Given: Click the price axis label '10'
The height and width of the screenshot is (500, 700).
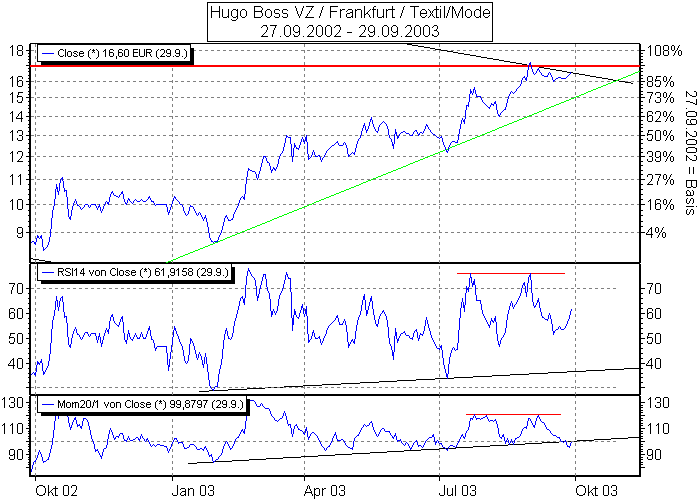Looking at the screenshot, I should [17, 205].
